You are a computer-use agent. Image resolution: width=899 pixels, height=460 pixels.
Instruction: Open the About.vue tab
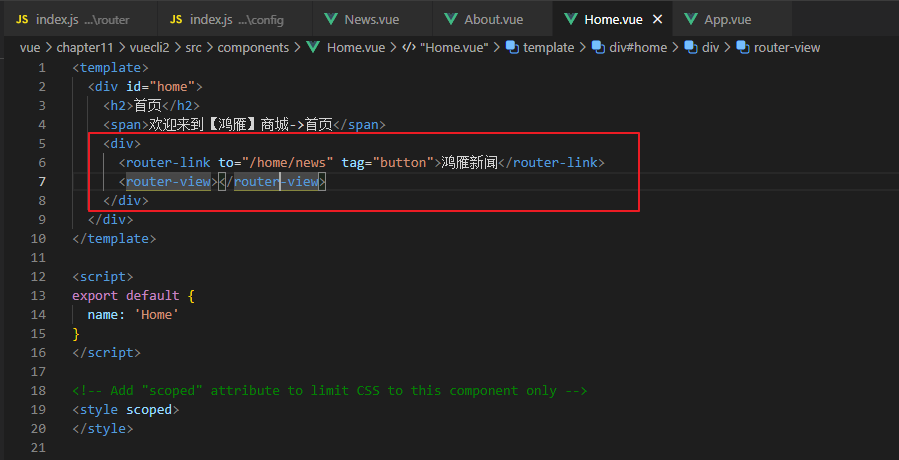click(493, 19)
